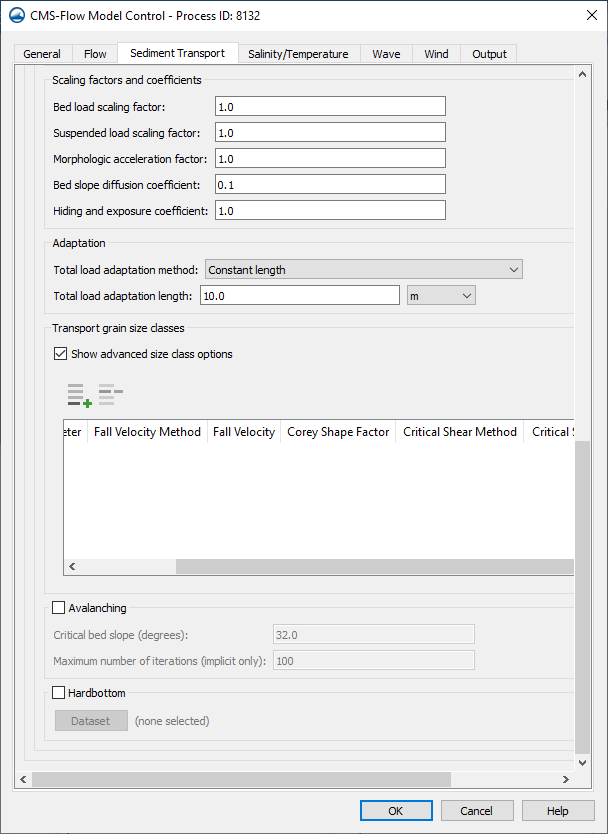Click the disabled Dataset button
Screen dimensions: 608x834
pos(91,721)
